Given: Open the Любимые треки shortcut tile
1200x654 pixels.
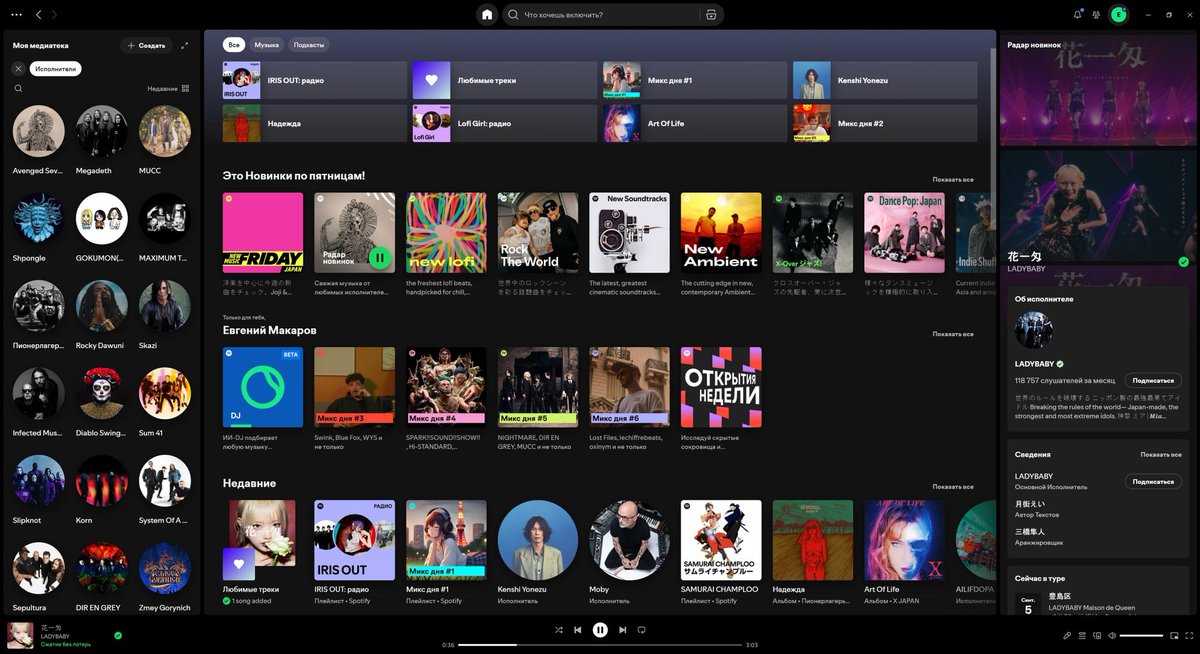Looking at the screenshot, I should click(505, 80).
